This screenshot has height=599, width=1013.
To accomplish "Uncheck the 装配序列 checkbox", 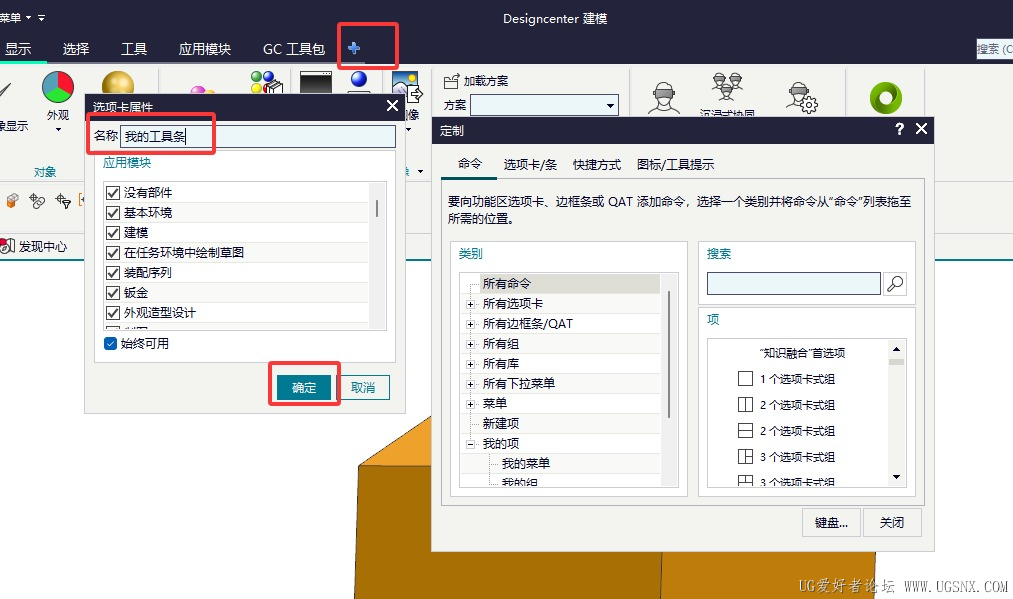I will tap(113, 273).
